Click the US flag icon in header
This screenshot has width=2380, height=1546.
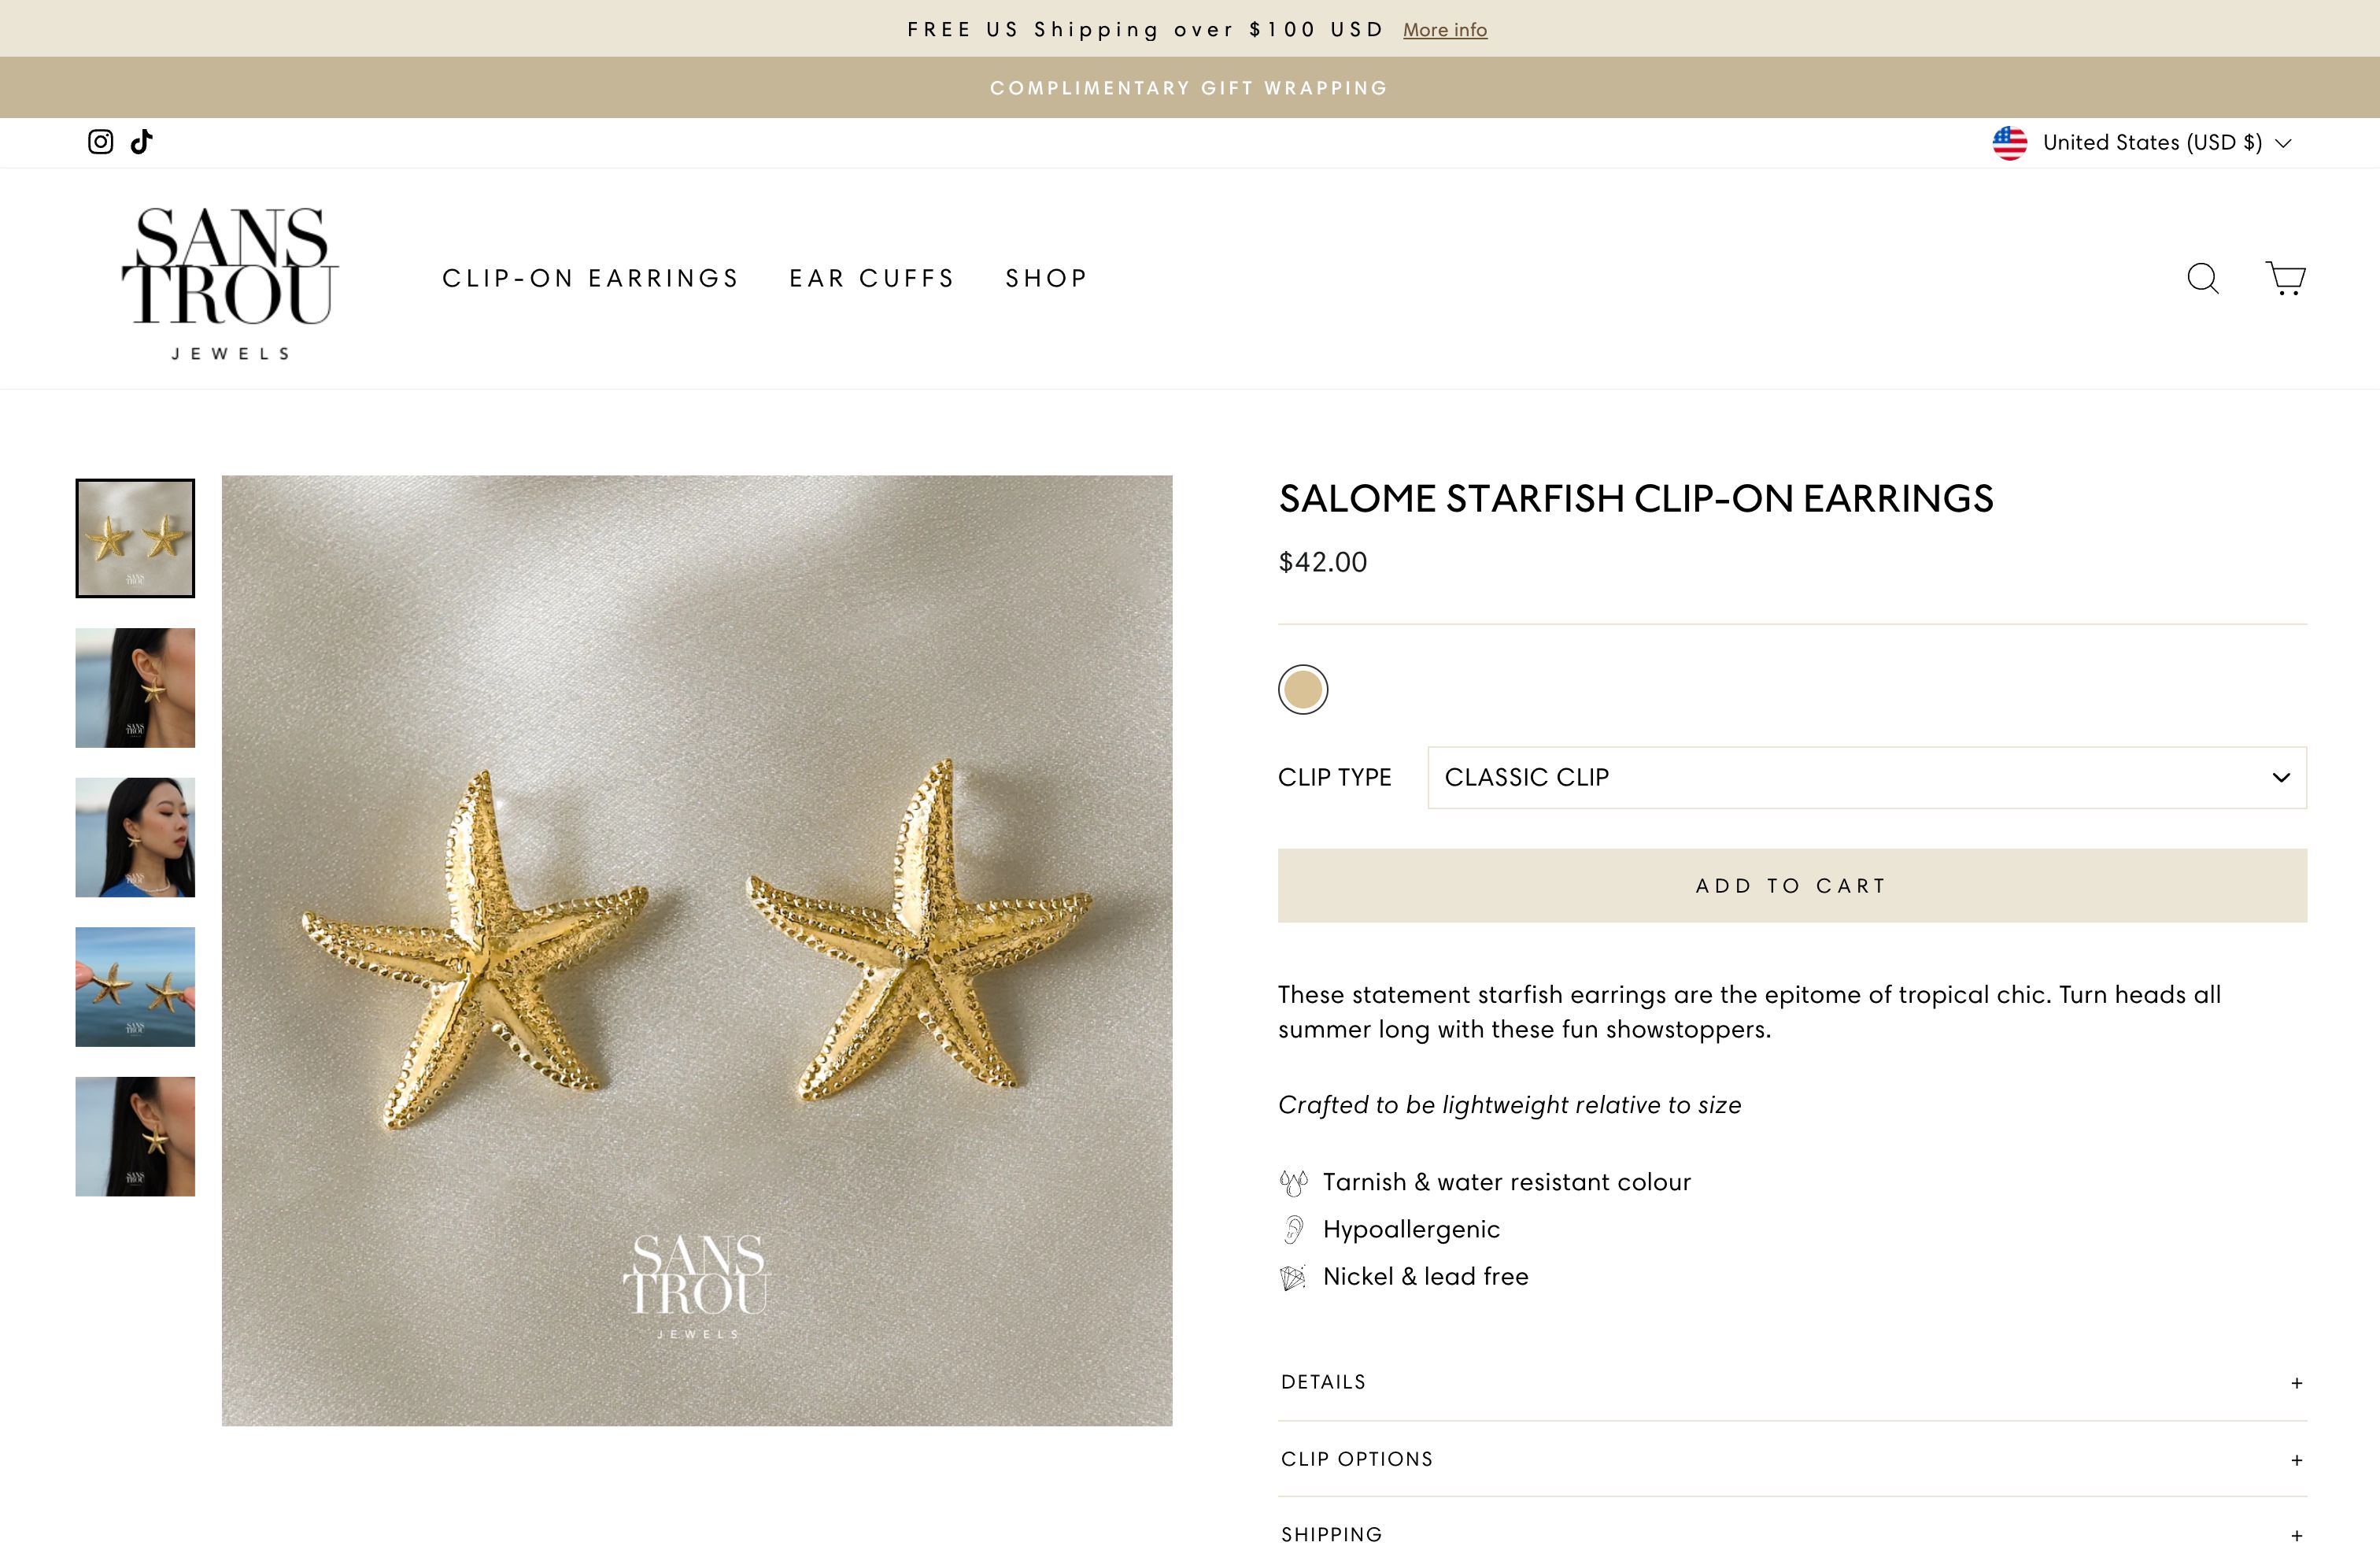pos(2010,142)
